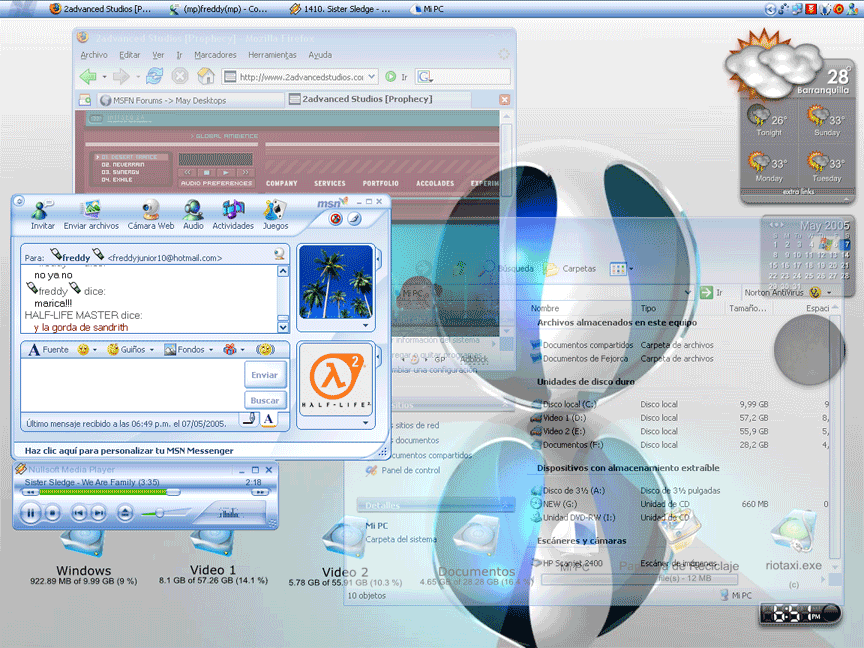The image size is (864, 648).
Task: Select Video 1 (D:) in Mi PC window
Action: 558,418
